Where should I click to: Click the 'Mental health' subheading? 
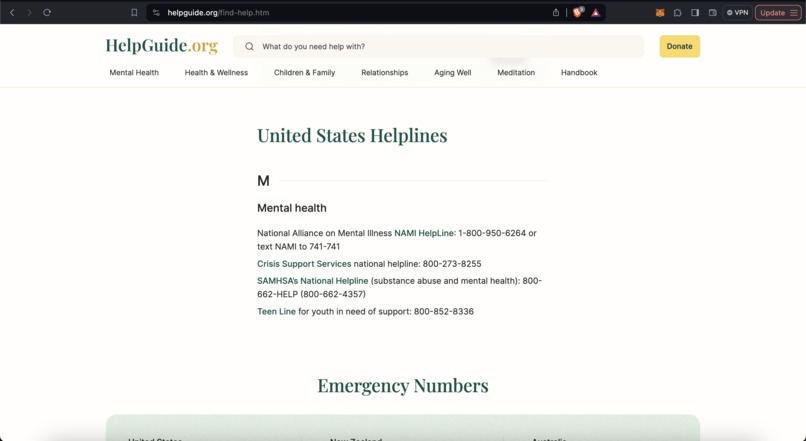coord(291,208)
